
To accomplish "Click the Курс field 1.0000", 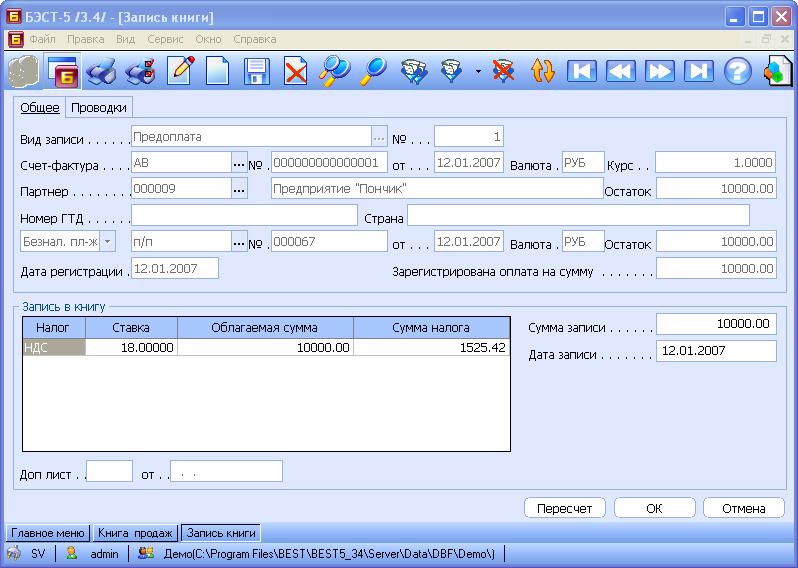I will point(715,162).
